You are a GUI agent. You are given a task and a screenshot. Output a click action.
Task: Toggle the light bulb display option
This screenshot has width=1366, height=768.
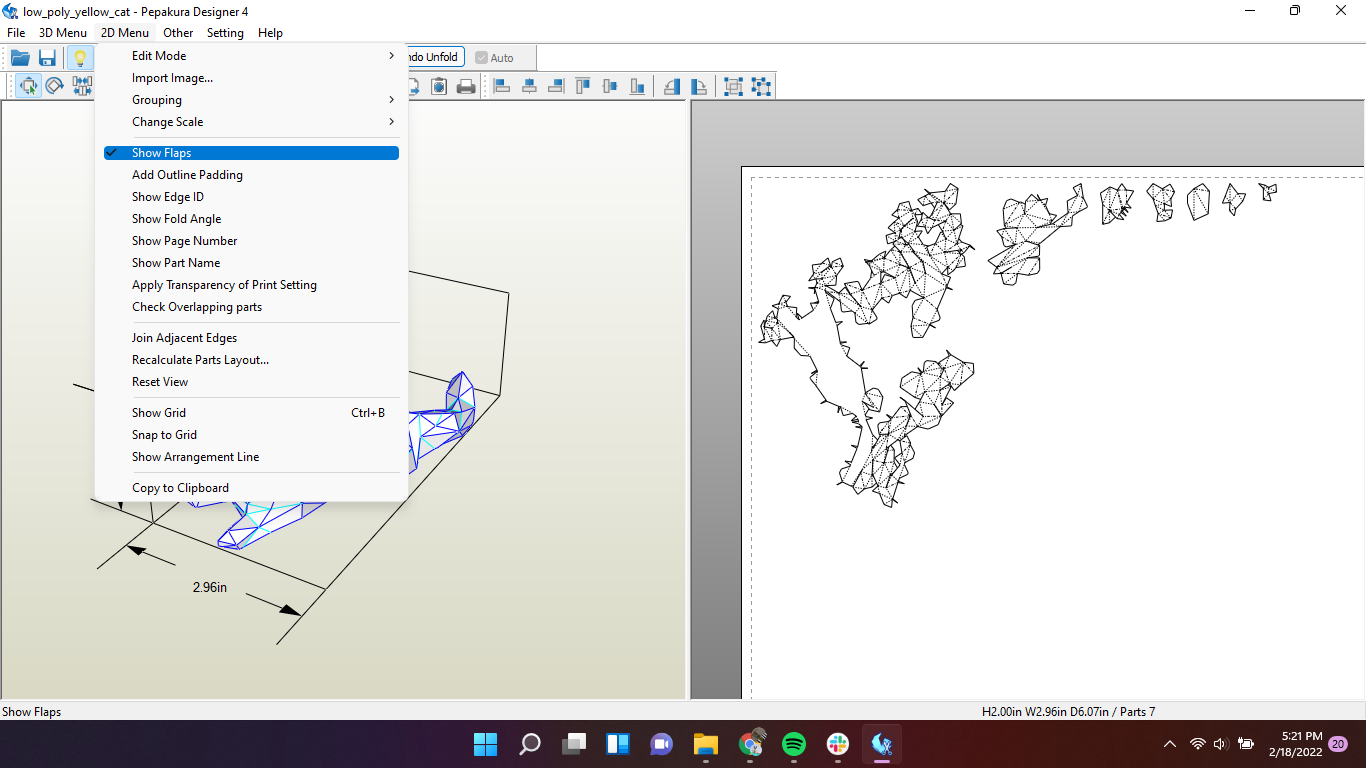point(80,57)
